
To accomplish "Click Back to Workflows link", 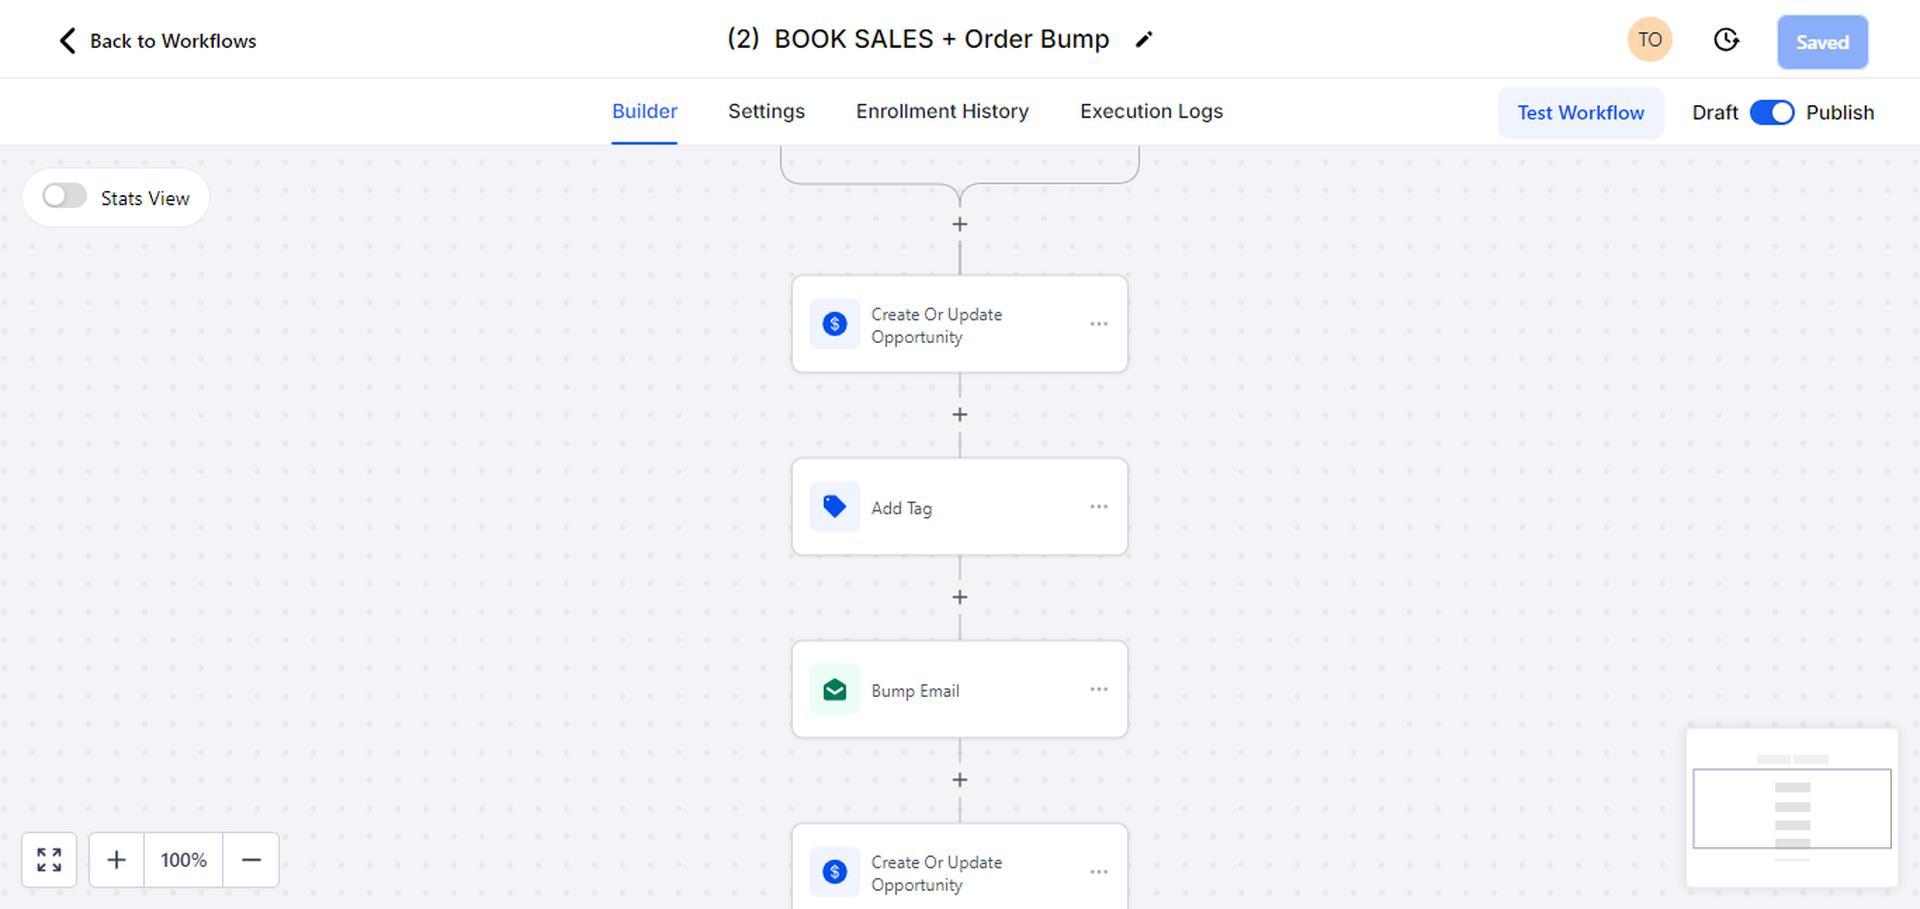I will [173, 41].
